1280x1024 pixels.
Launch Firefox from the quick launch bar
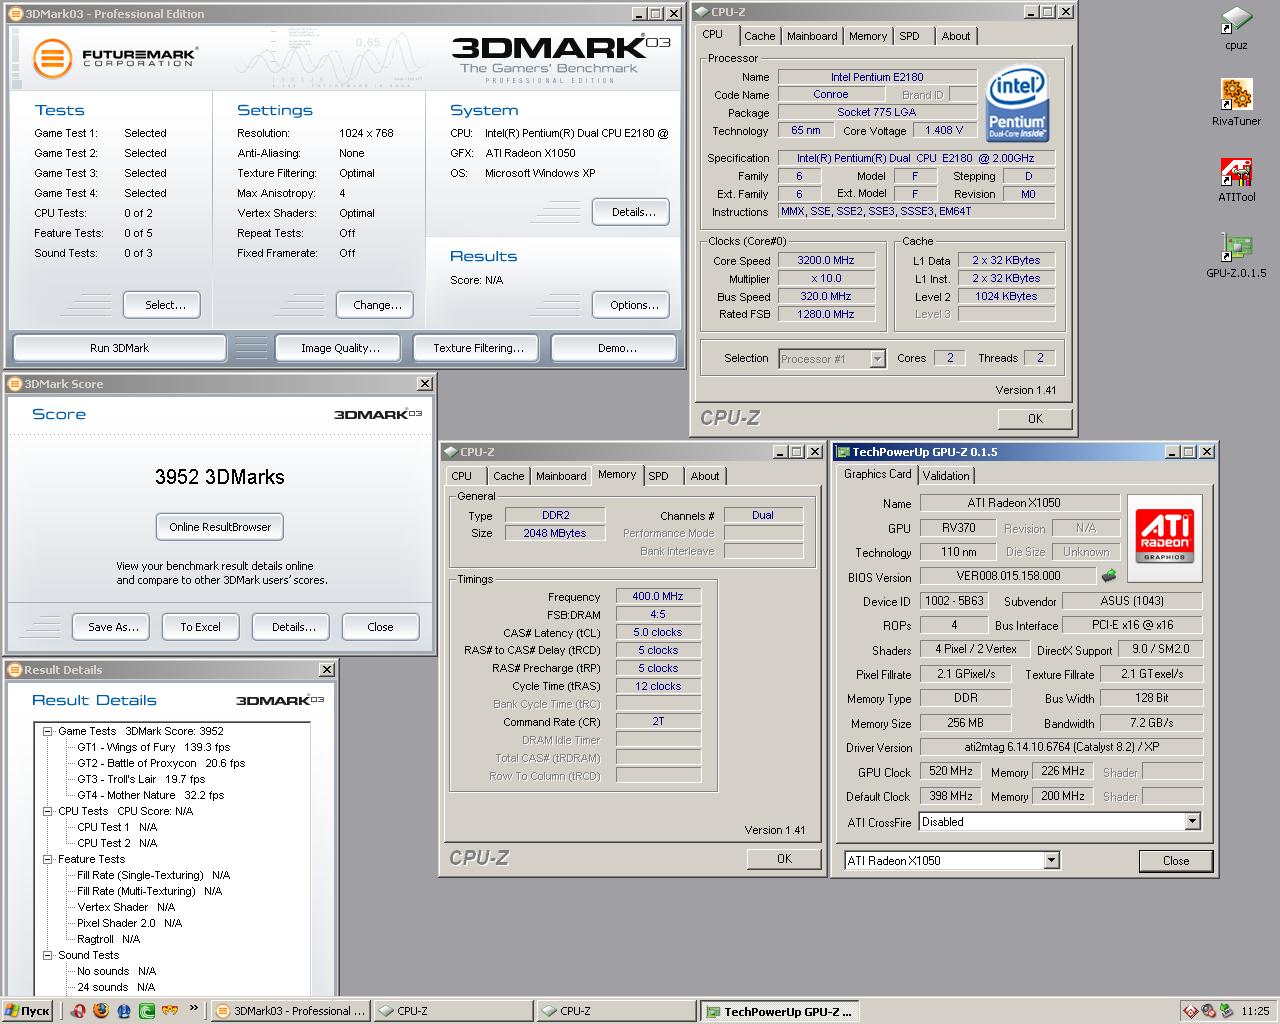coord(101,1011)
